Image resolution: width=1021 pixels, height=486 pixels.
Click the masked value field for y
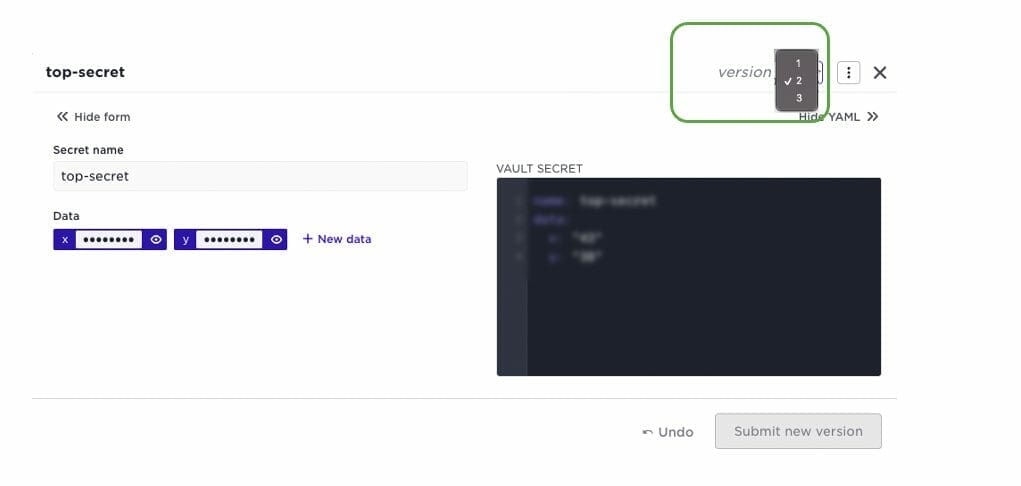coord(229,240)
